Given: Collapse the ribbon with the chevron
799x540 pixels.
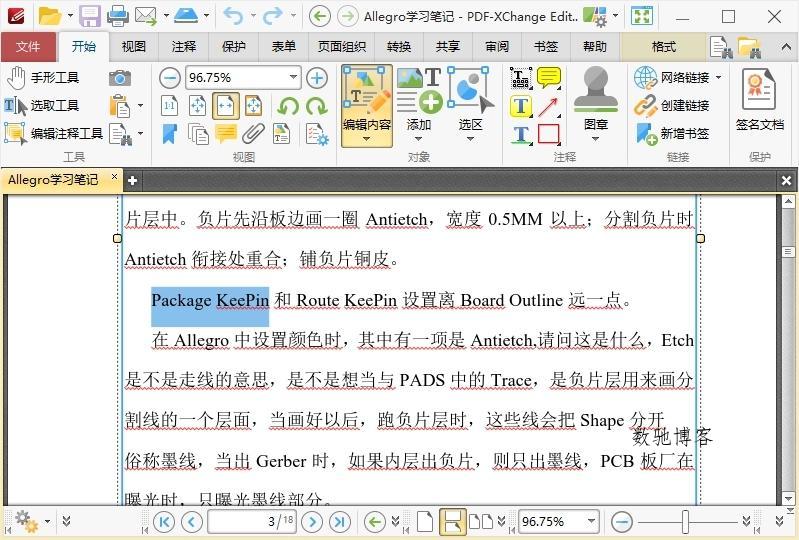Looking at the screenshot, I should point(786,47).
